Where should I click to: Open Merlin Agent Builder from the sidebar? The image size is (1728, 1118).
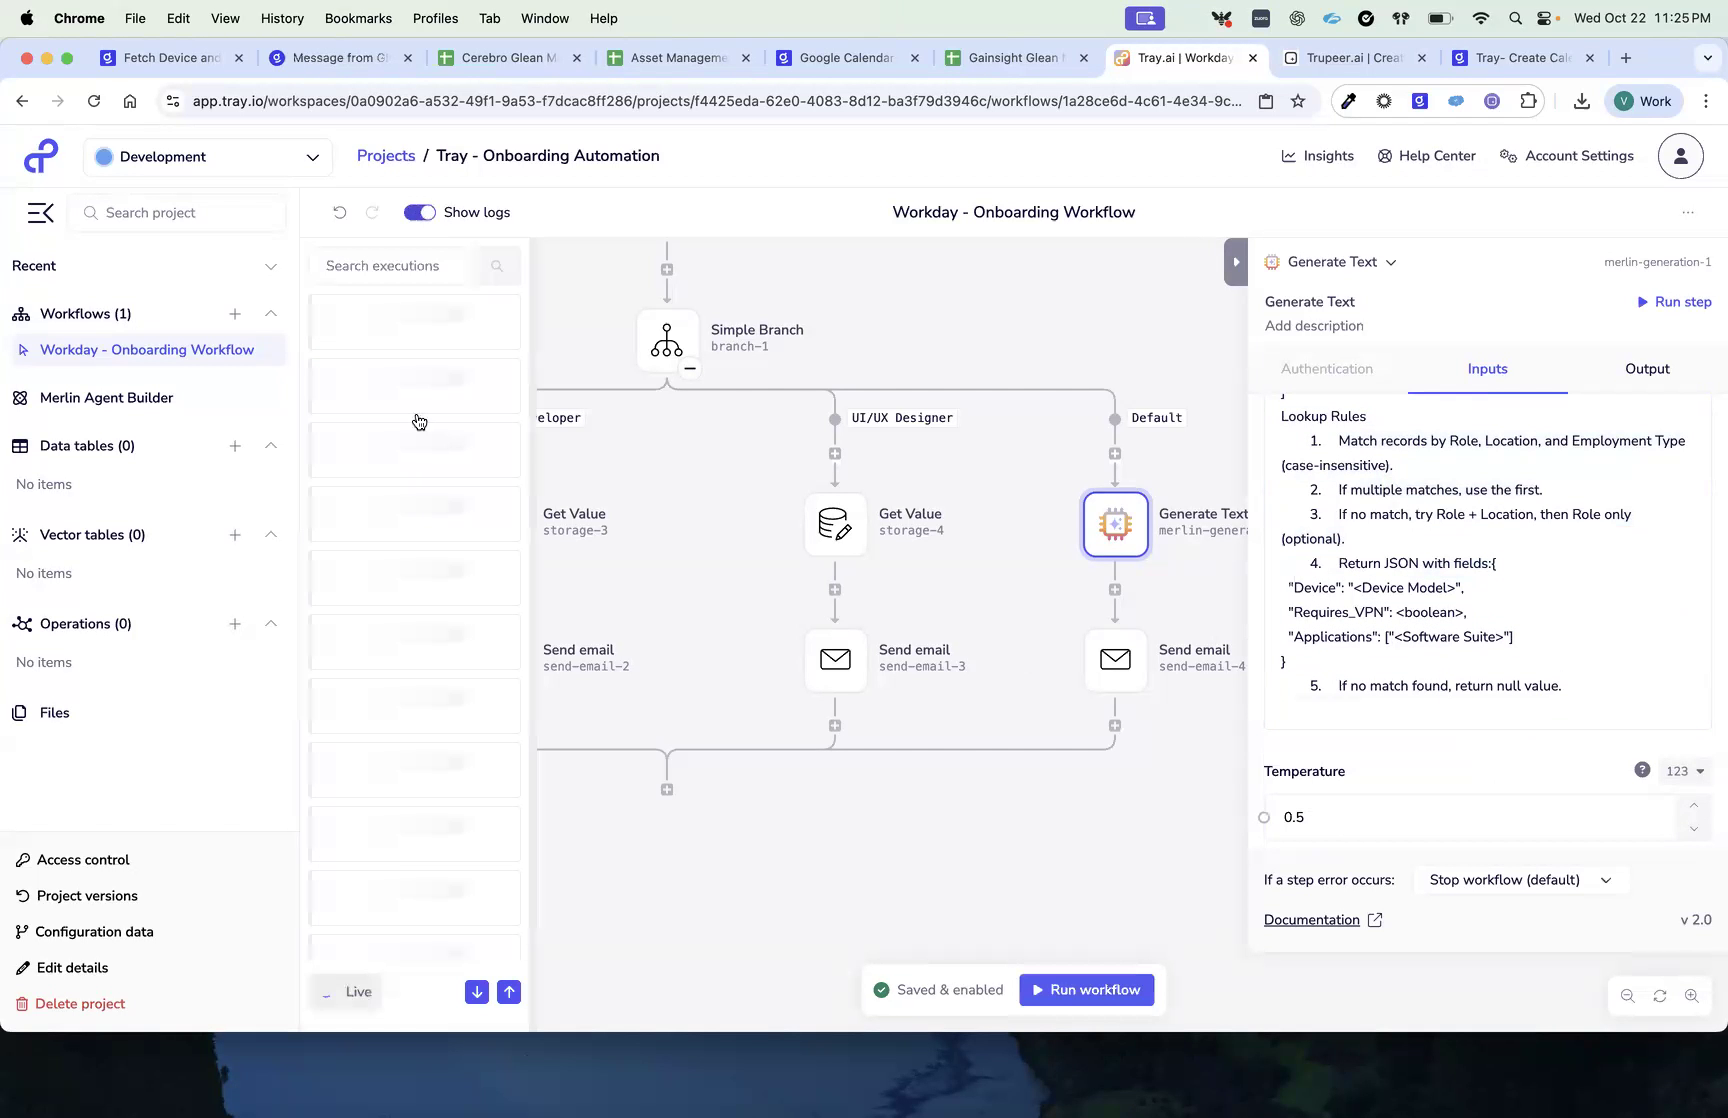click(x=105, y=397)
